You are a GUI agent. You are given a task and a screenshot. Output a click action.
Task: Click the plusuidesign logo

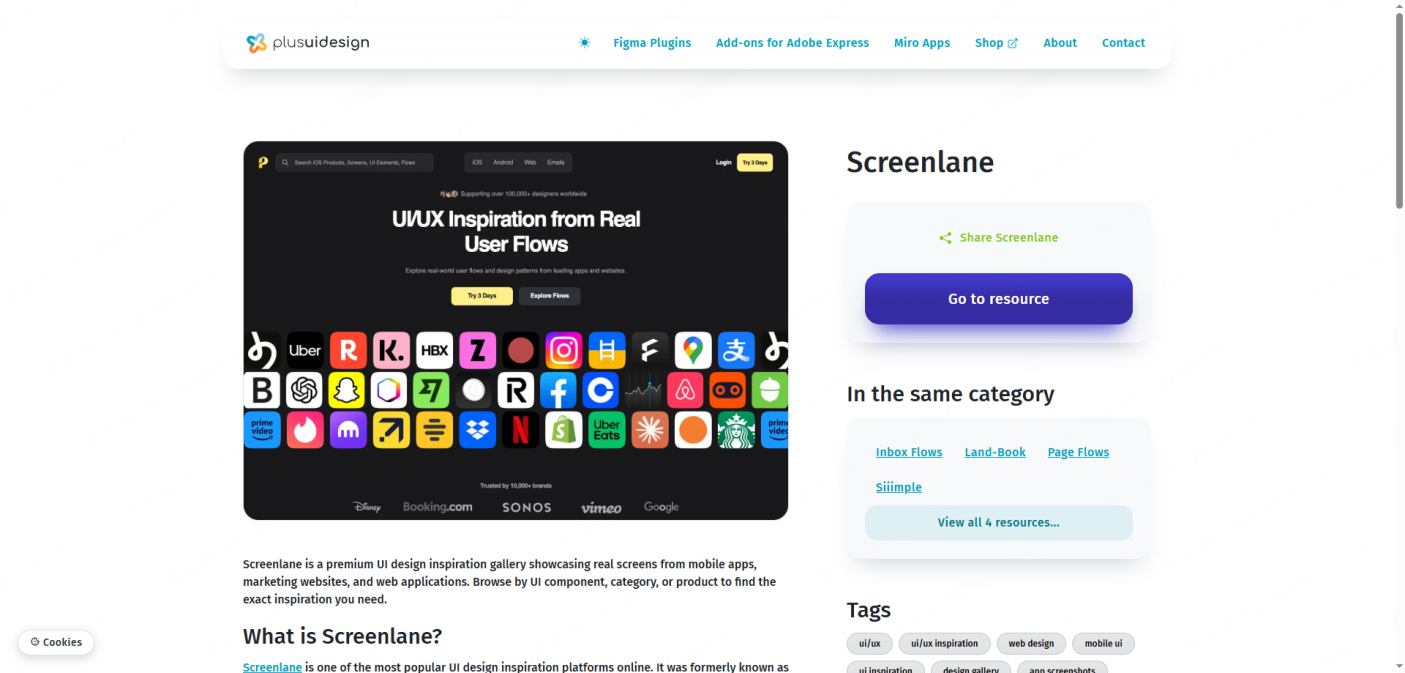[308, 43]
